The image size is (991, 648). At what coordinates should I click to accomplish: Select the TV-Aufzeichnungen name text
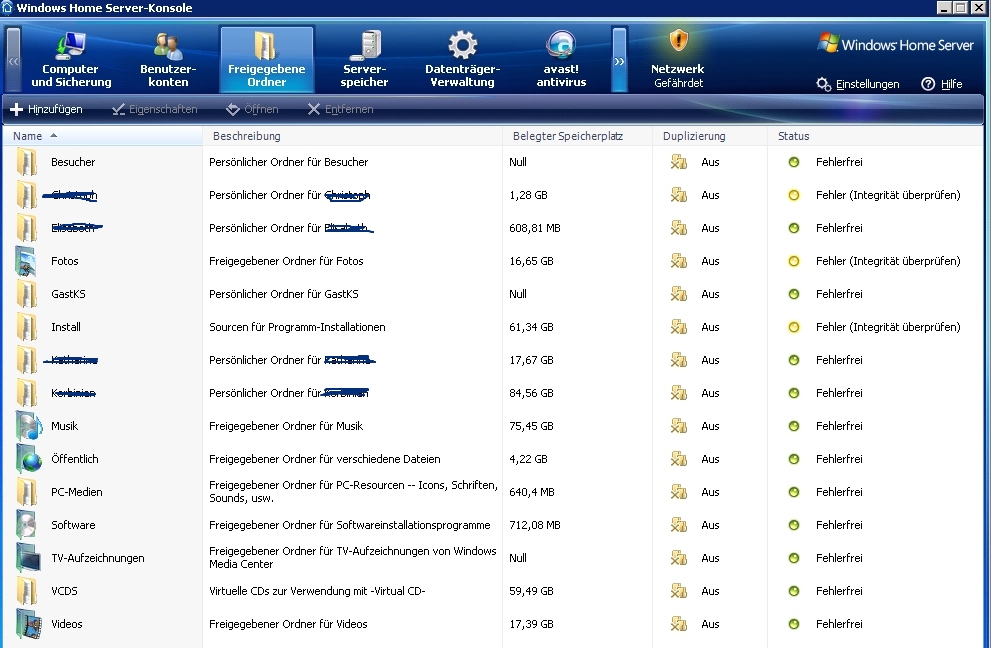(x=97, y=558)
